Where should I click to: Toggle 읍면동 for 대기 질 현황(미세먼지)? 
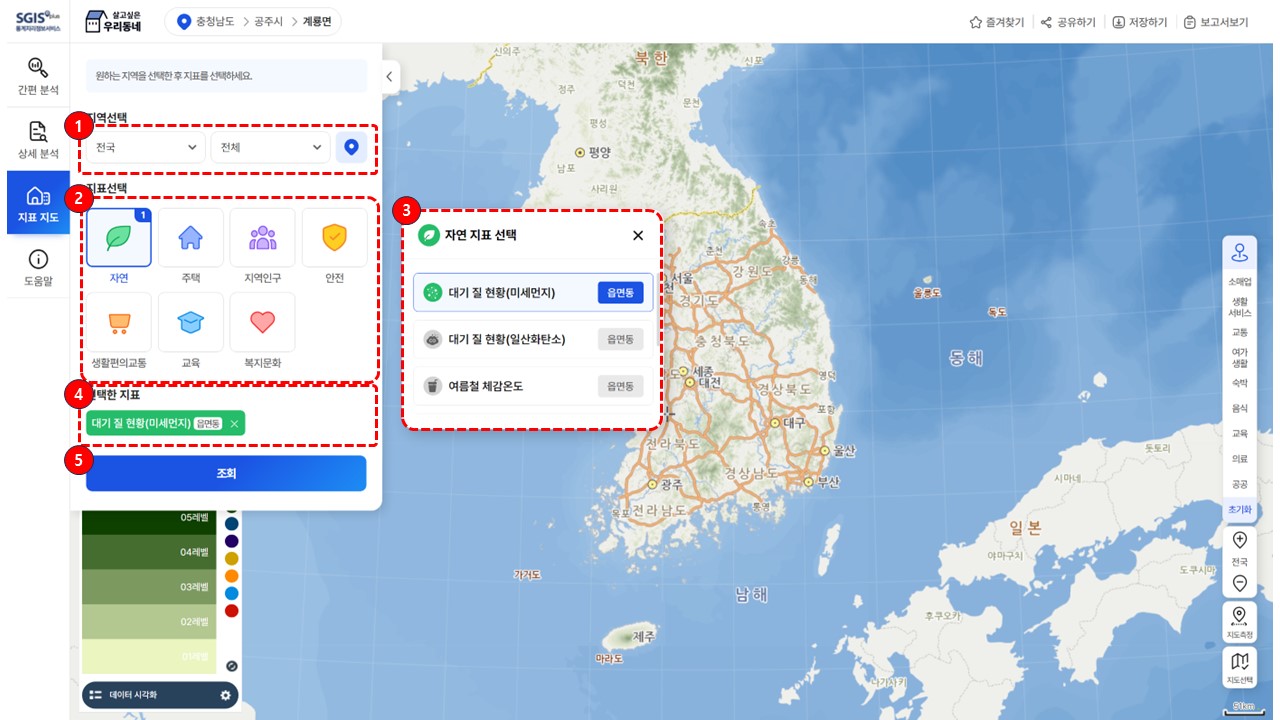620,292
